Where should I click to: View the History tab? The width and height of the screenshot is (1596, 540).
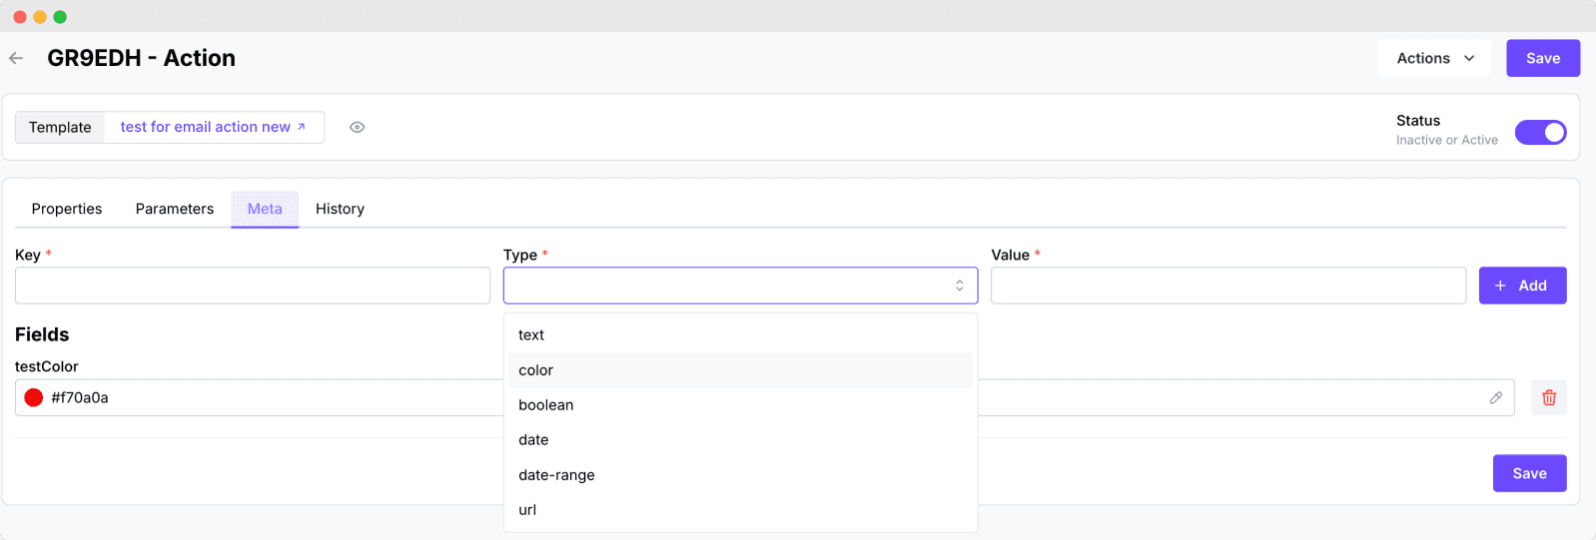[340, 209]
